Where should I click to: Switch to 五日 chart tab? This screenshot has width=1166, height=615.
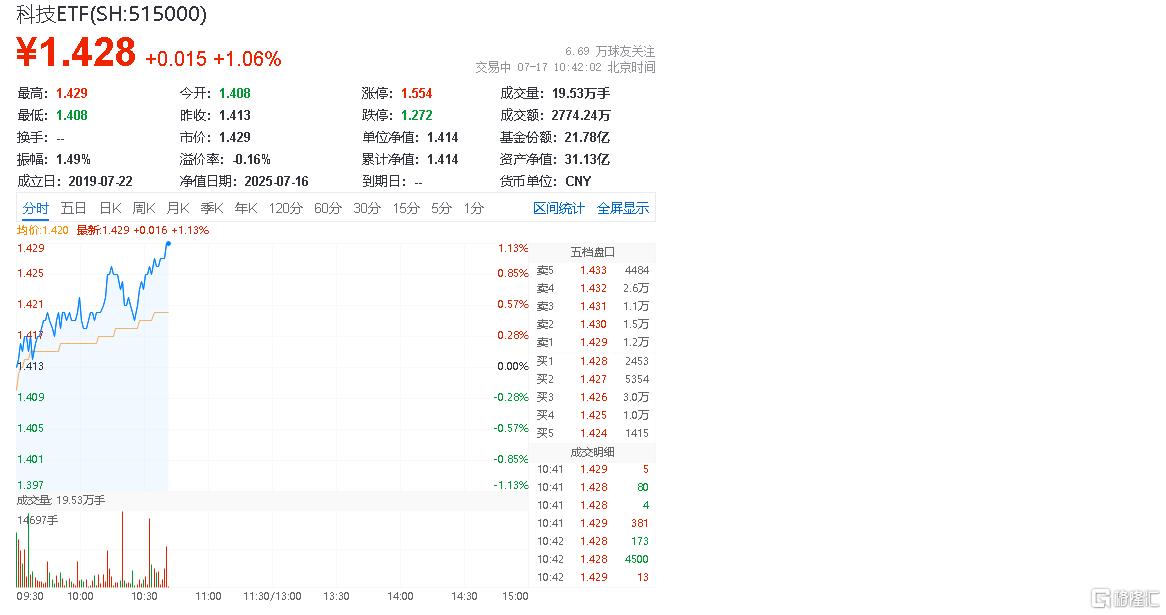[73, 208]
